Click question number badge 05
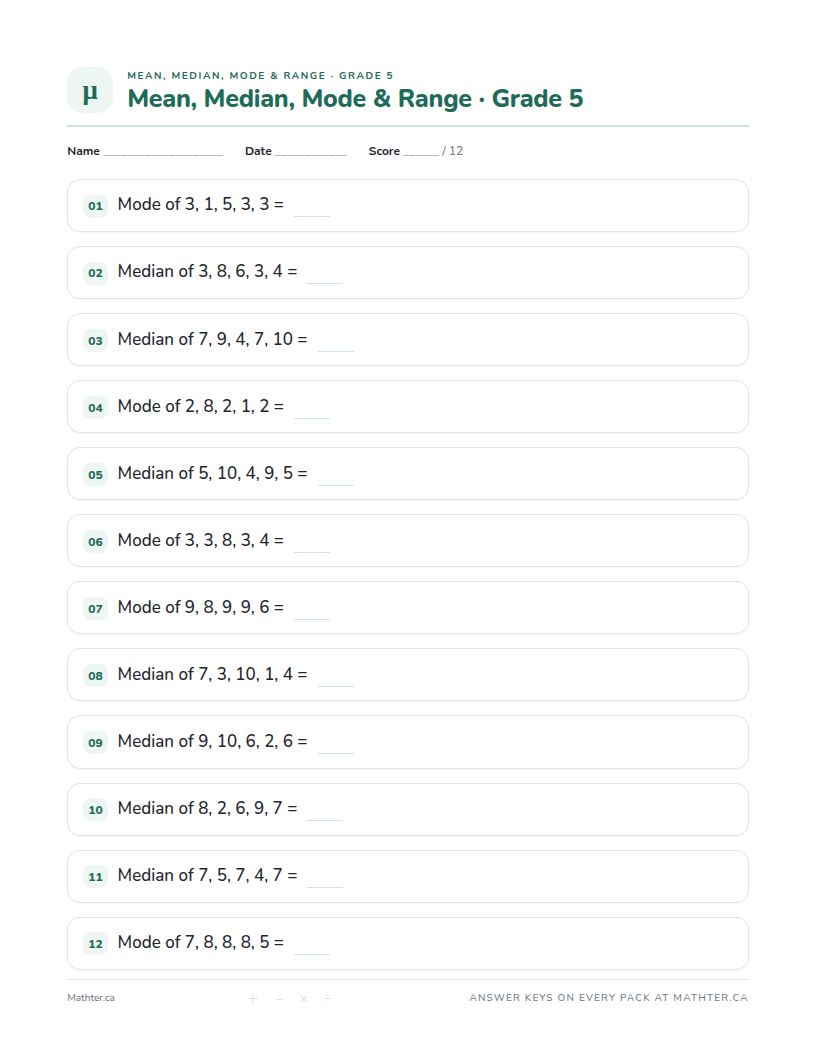The height and width of the screenshot is (1056, 816). (x=96, y=474)
